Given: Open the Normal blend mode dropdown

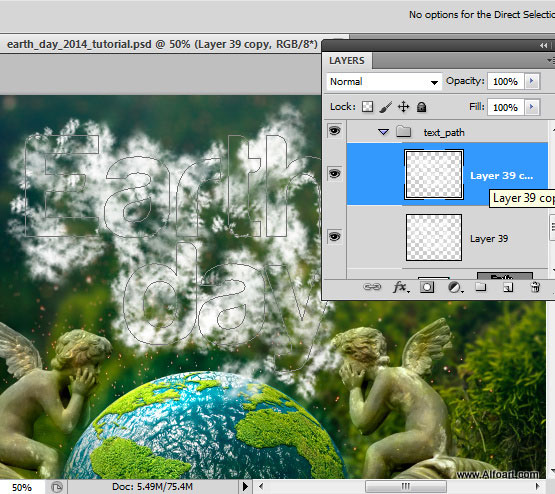Looking at the screenshot, I should click(384, 82).
